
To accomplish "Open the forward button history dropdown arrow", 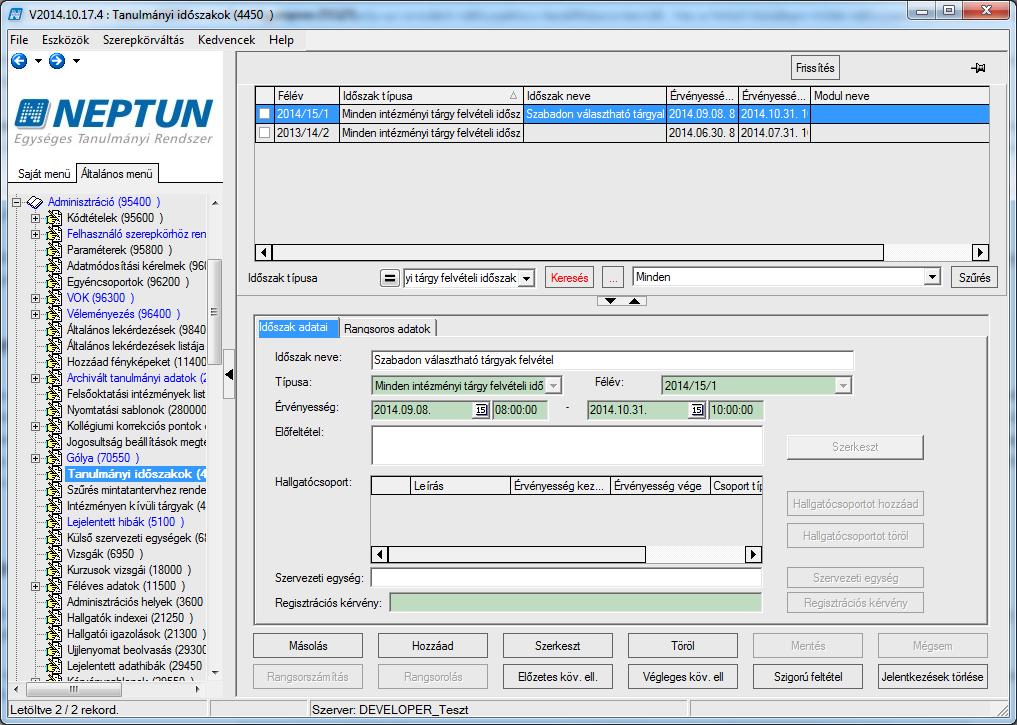I will pos(76,61).
